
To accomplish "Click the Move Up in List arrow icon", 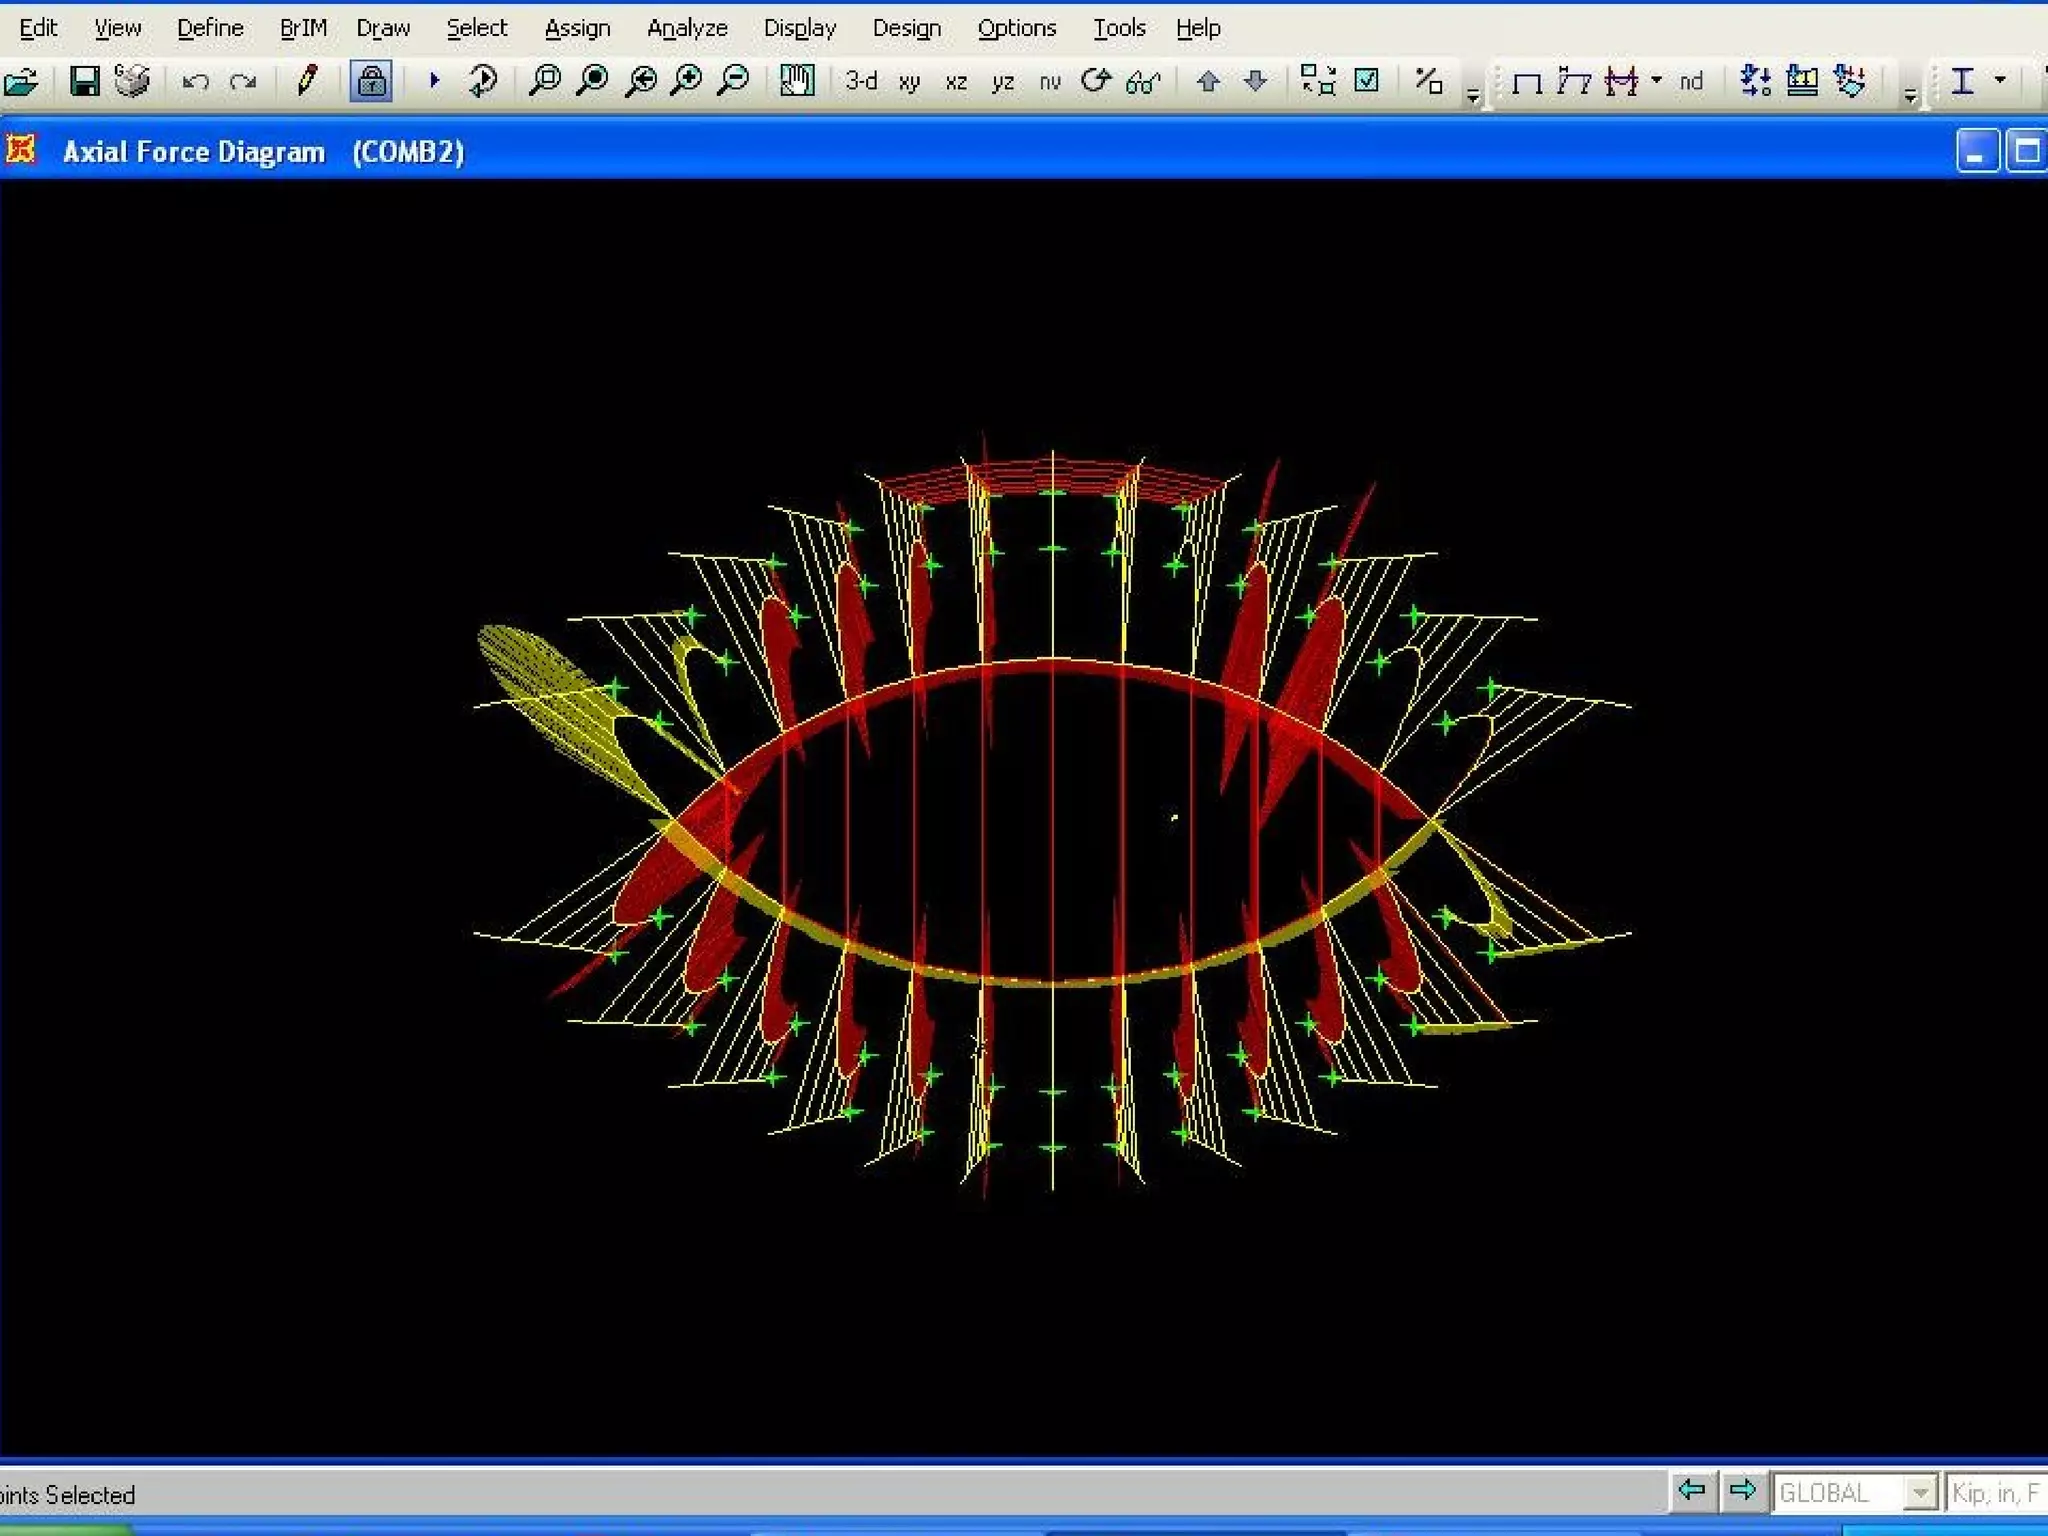I will [x=1208, y=81].
